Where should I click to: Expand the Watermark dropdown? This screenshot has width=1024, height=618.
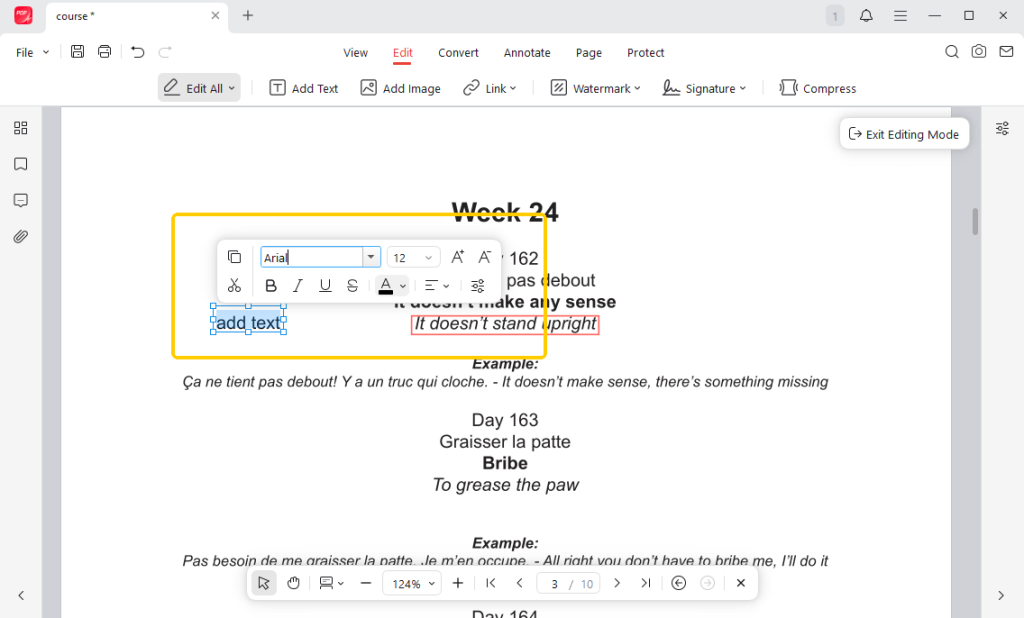637,88
